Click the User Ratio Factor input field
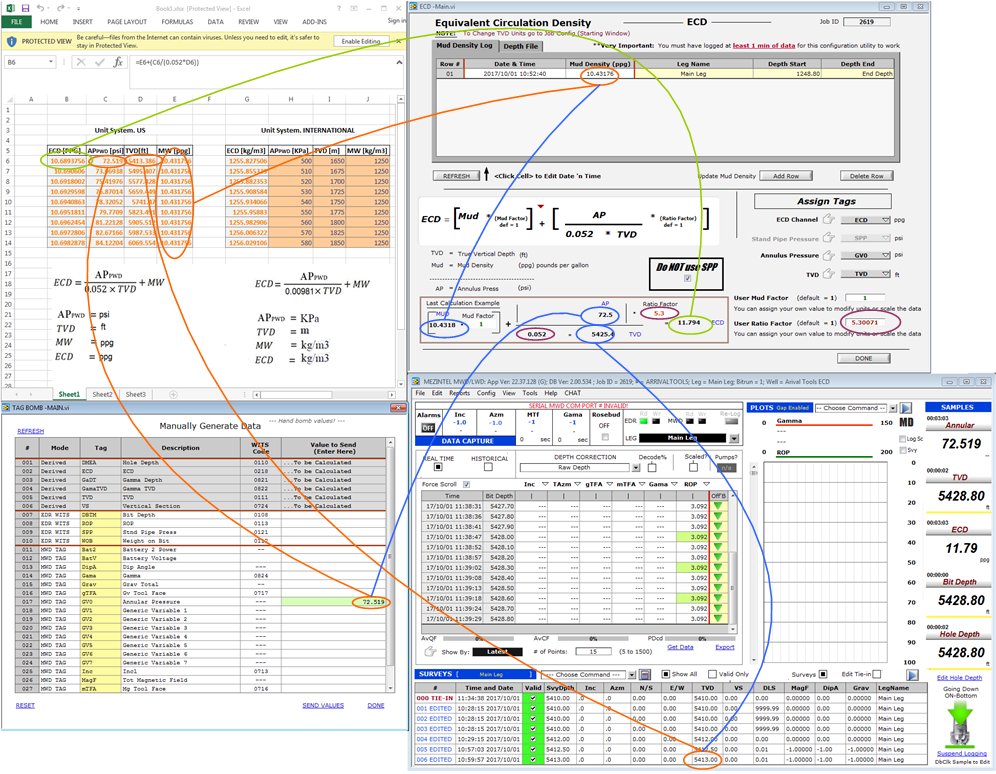This screenshot has height=774, width=996. [x=865, y=323]
